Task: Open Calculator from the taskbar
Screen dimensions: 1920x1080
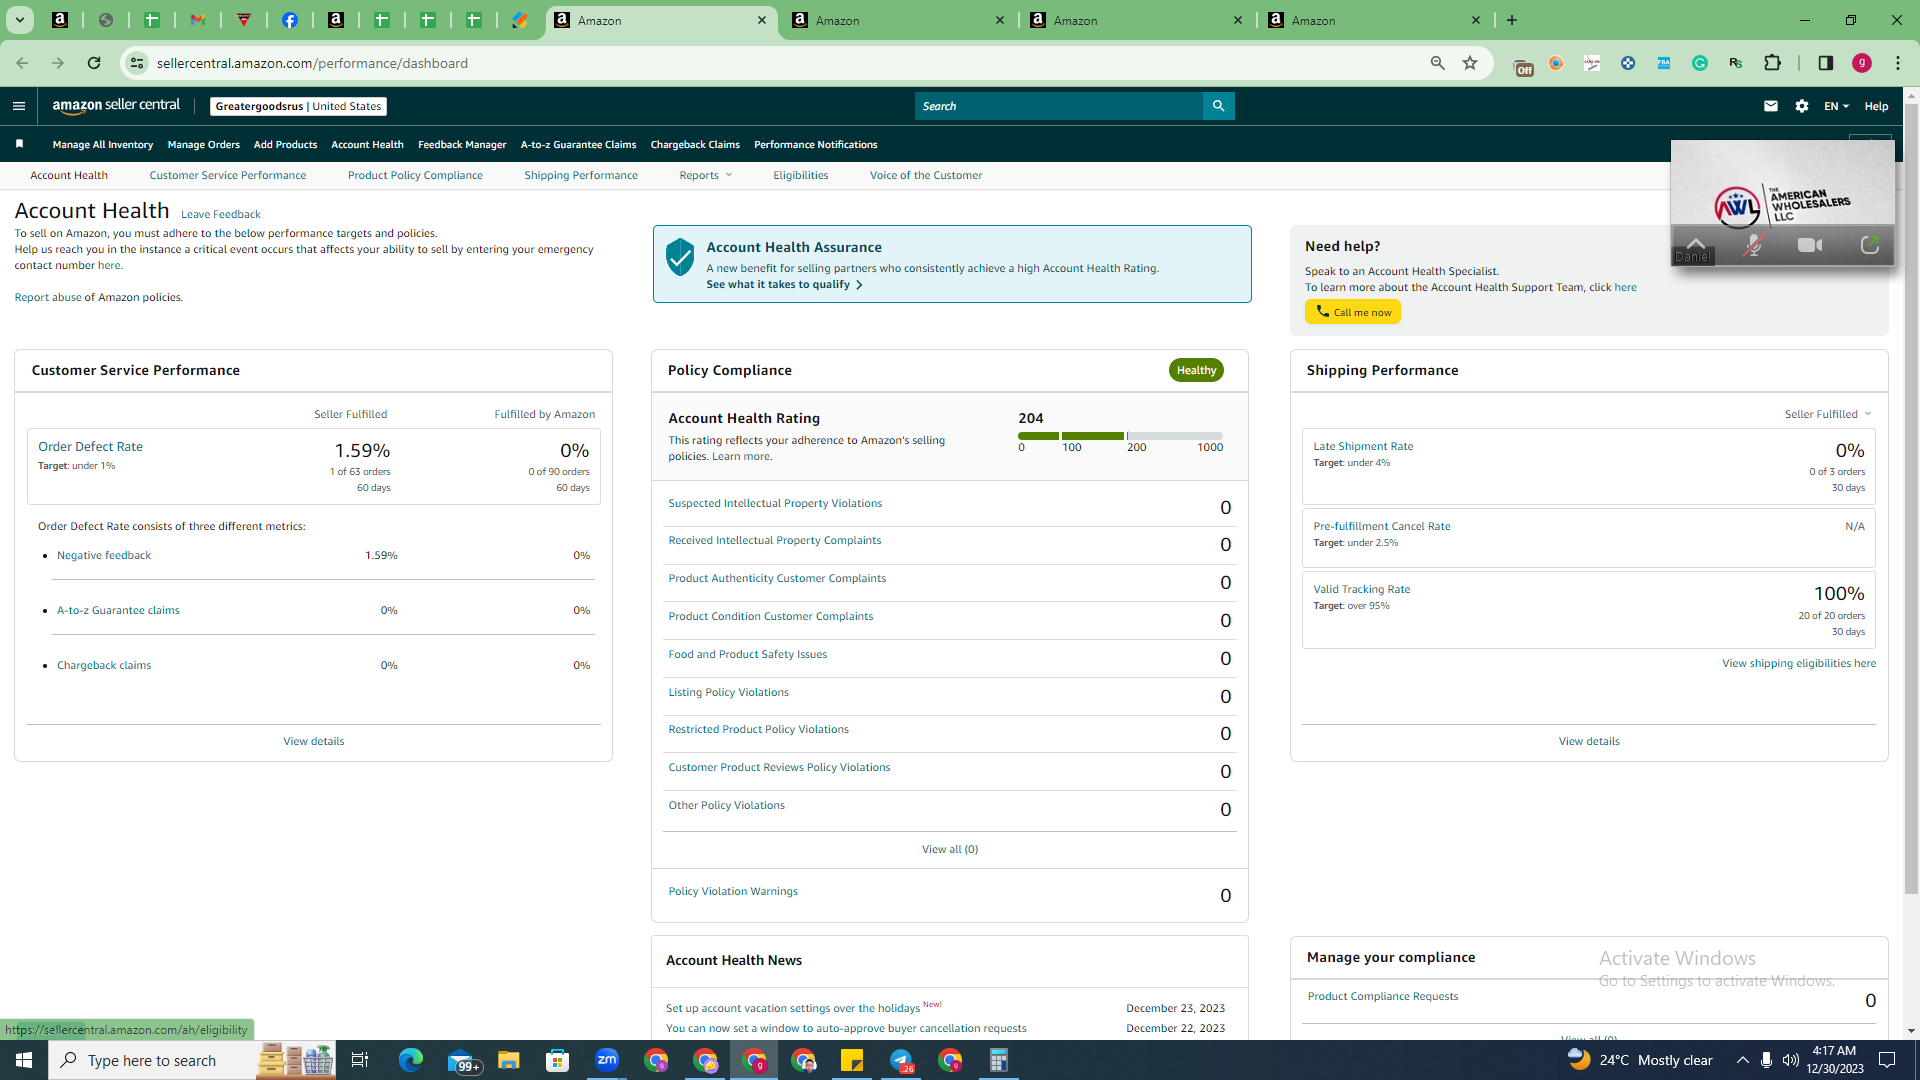Action: 999,1060
